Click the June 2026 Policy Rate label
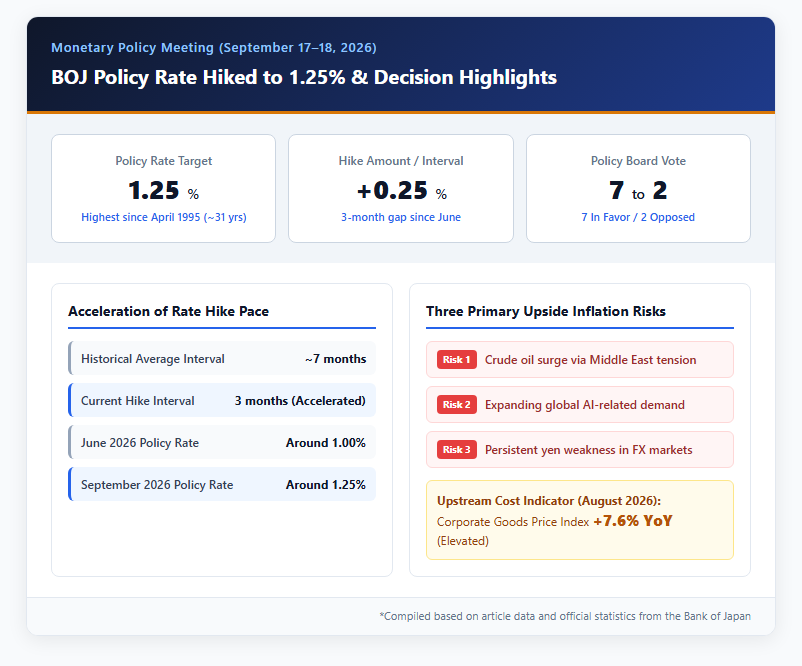 (140, 443)
